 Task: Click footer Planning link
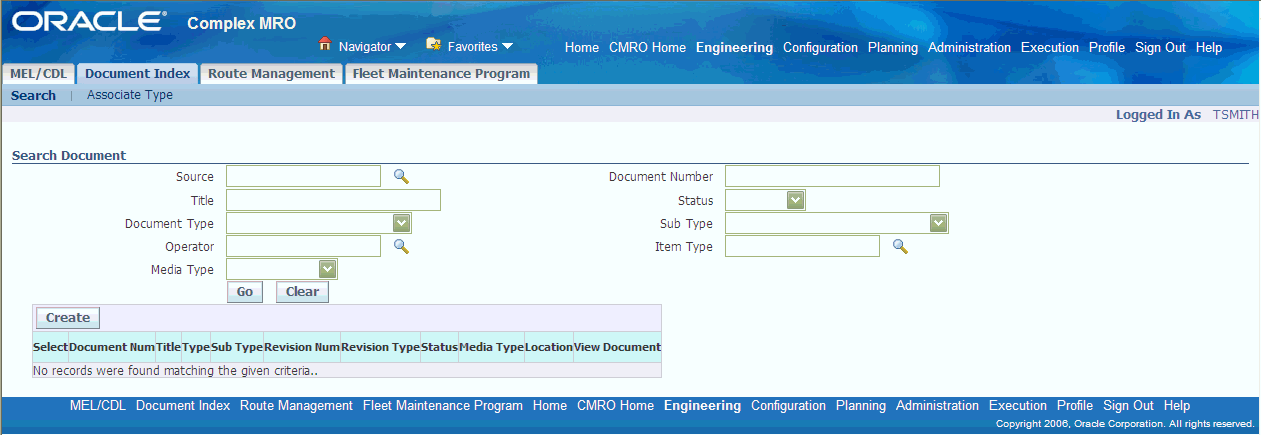(x=861, y=406)
